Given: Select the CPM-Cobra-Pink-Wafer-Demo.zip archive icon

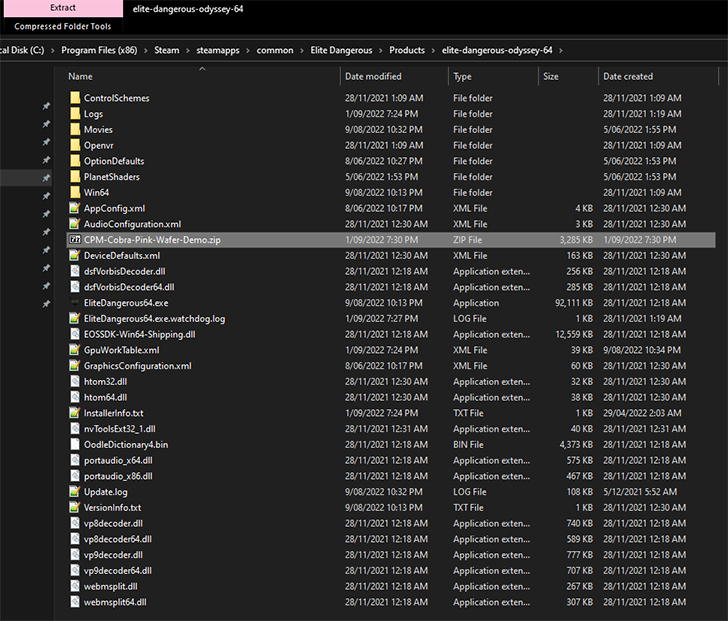Looking at the screenshot, I should pos(75,240).
